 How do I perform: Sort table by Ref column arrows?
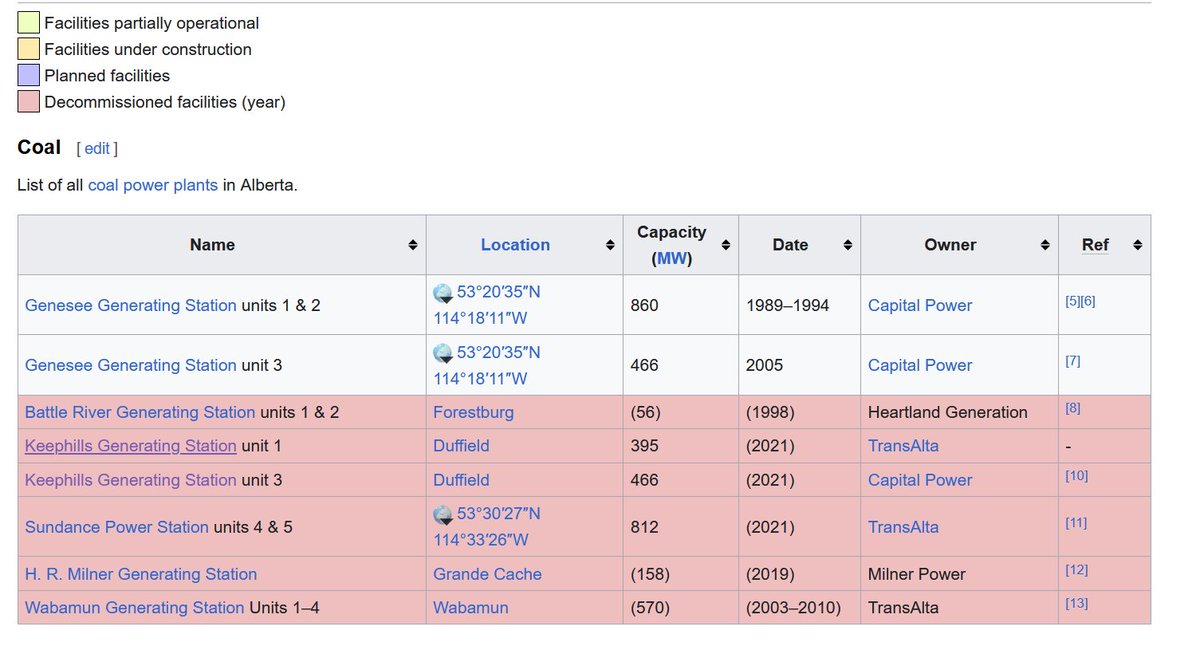click(1137, 245)
